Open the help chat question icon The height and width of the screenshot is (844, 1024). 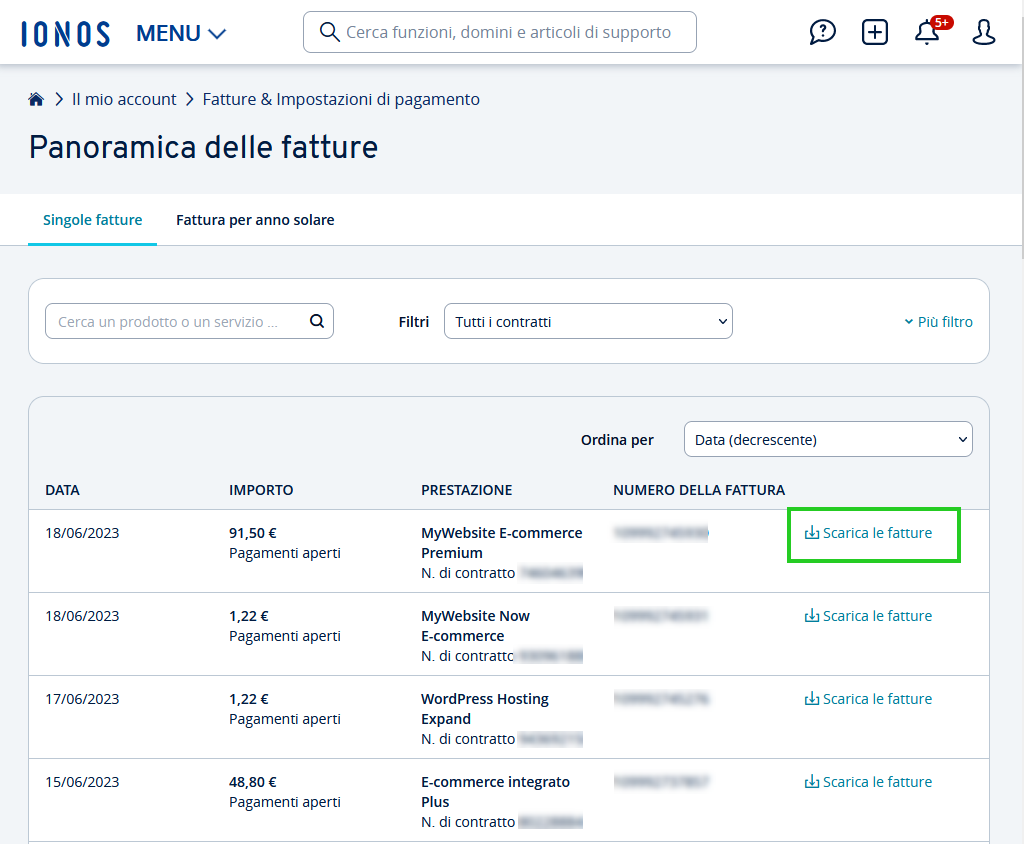tap(822, 32)
